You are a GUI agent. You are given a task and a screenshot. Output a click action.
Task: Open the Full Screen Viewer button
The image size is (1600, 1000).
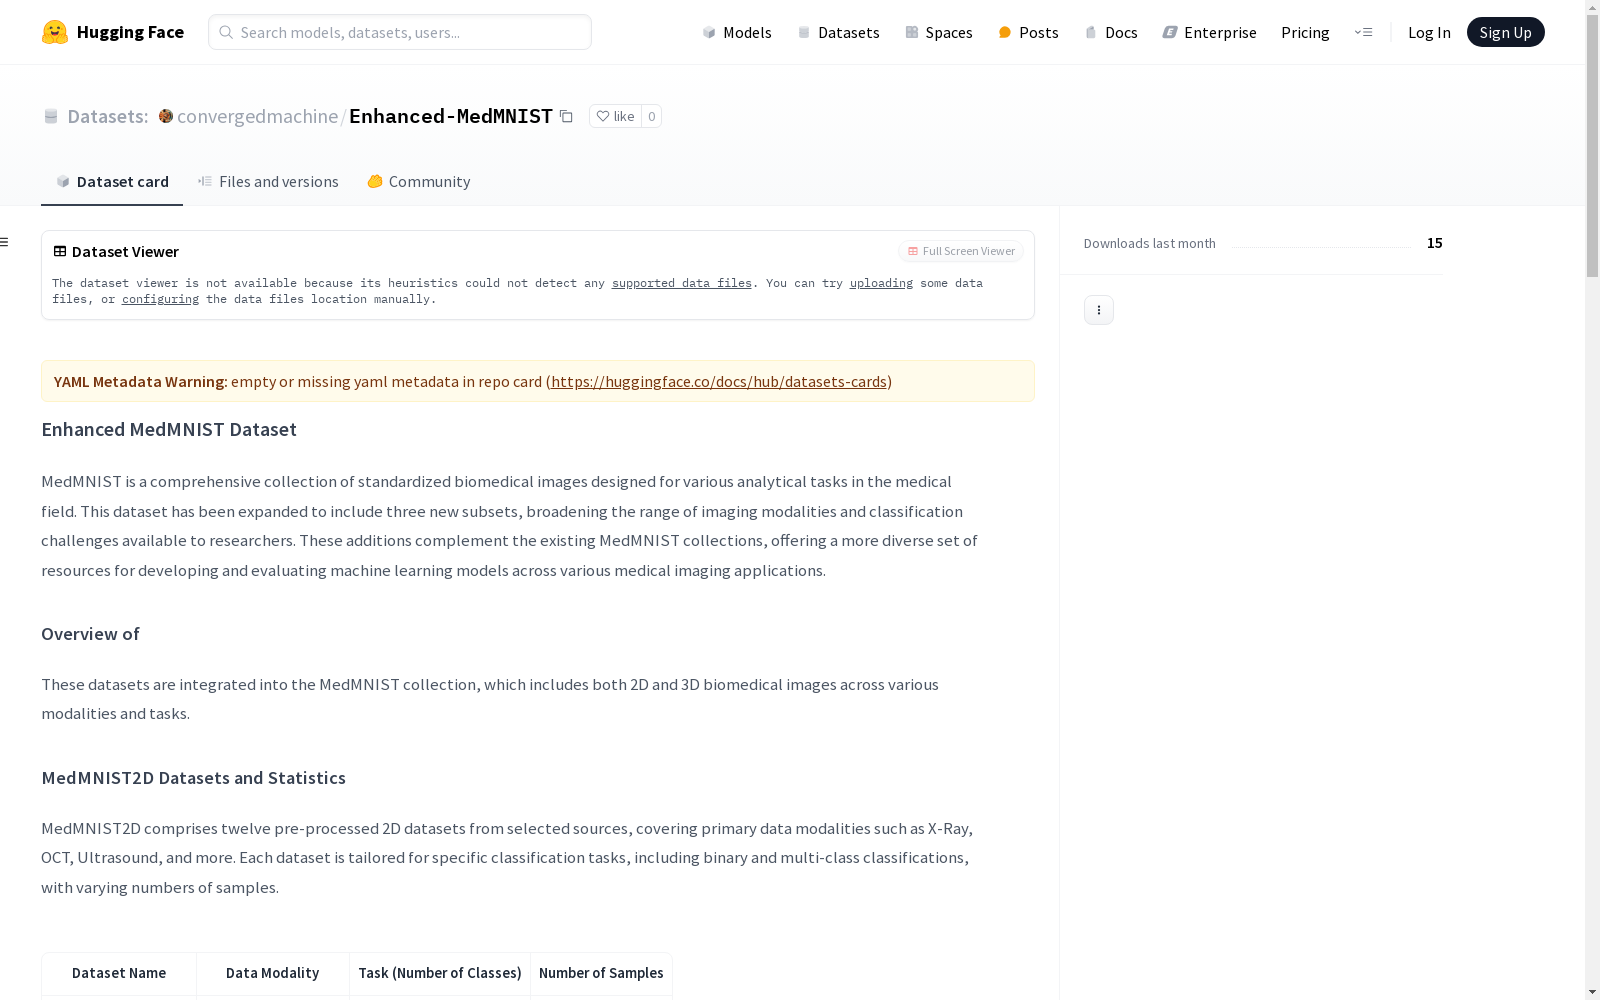(961, 251)
